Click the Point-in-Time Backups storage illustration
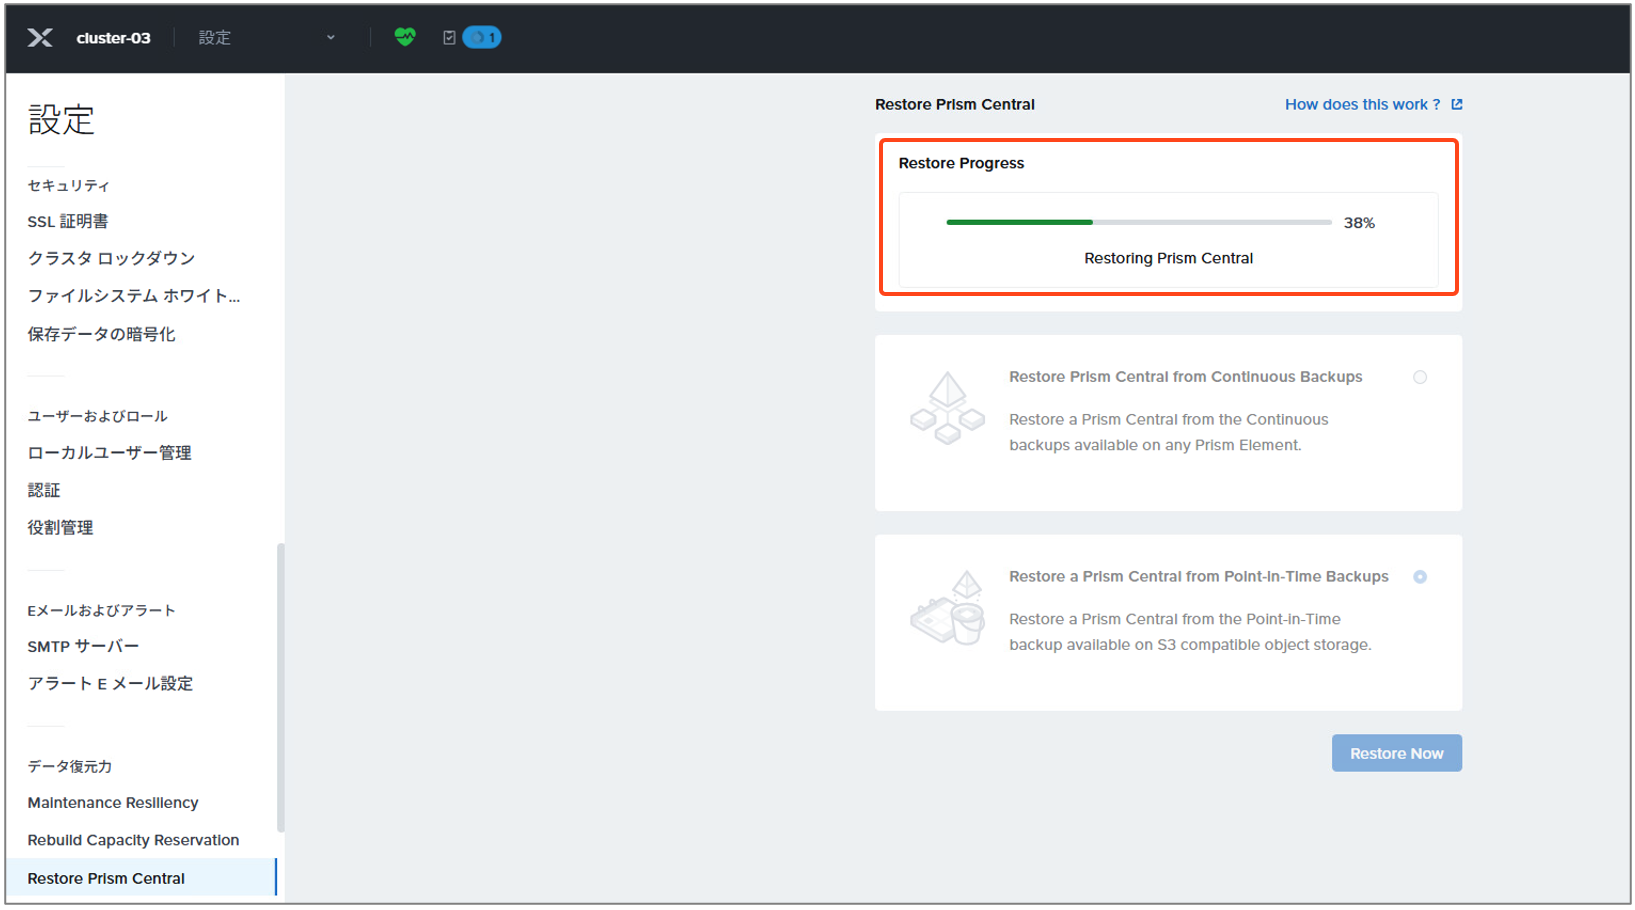 click(x=947, y=608)
